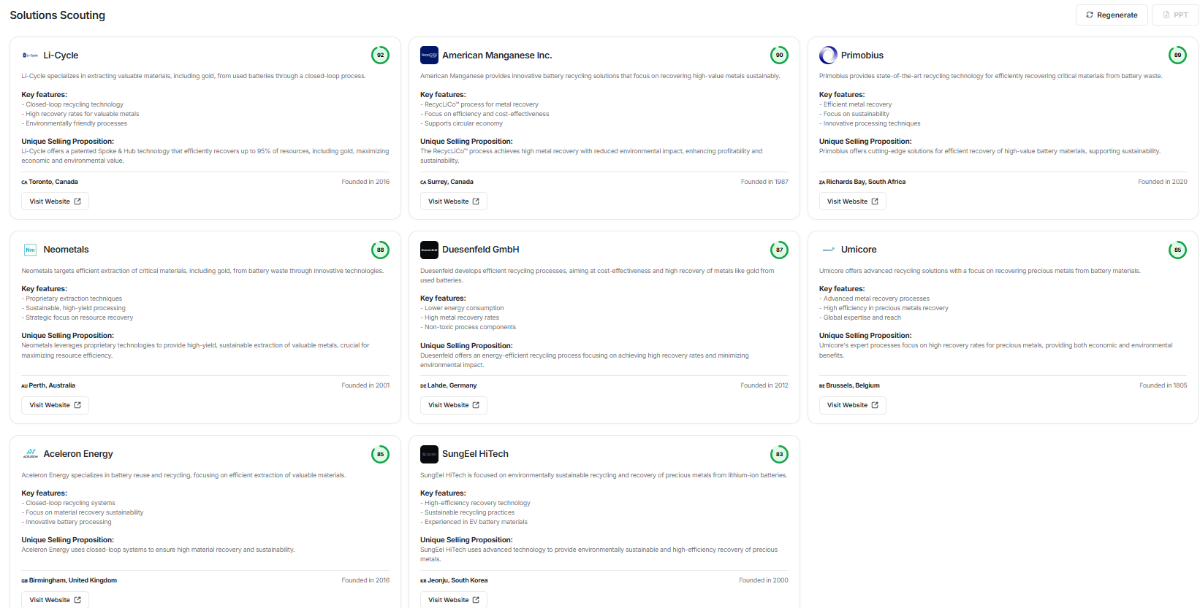Click the Perth, Australia location text

click(x=51, y=385)
